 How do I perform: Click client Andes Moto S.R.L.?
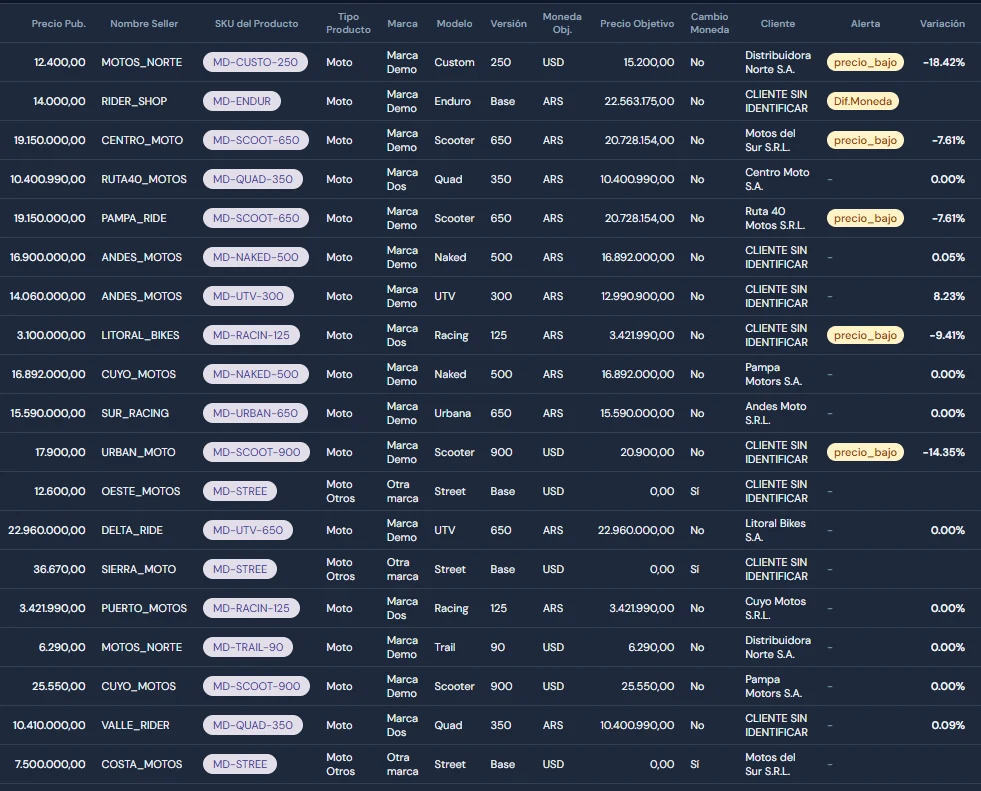[776, 413]
